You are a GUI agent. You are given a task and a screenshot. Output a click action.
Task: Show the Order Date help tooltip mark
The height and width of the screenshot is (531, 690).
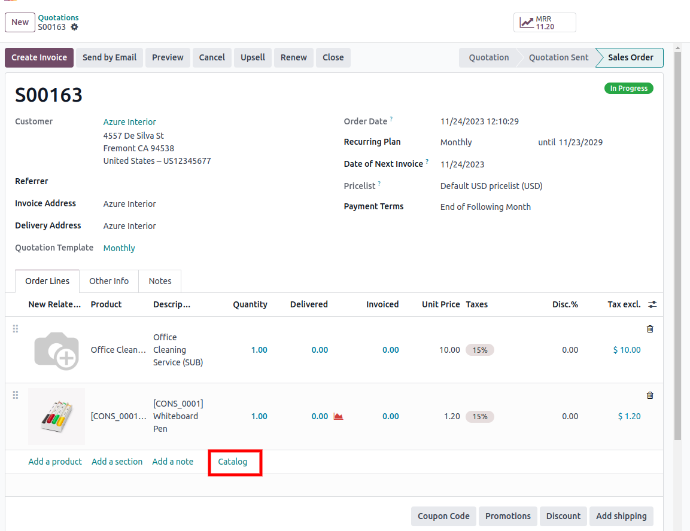(x=391, y=118)
